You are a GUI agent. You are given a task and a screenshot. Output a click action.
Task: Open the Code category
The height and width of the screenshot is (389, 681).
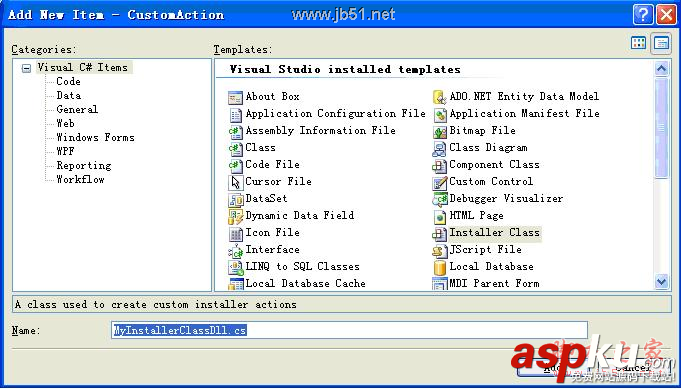coord(68,82)
